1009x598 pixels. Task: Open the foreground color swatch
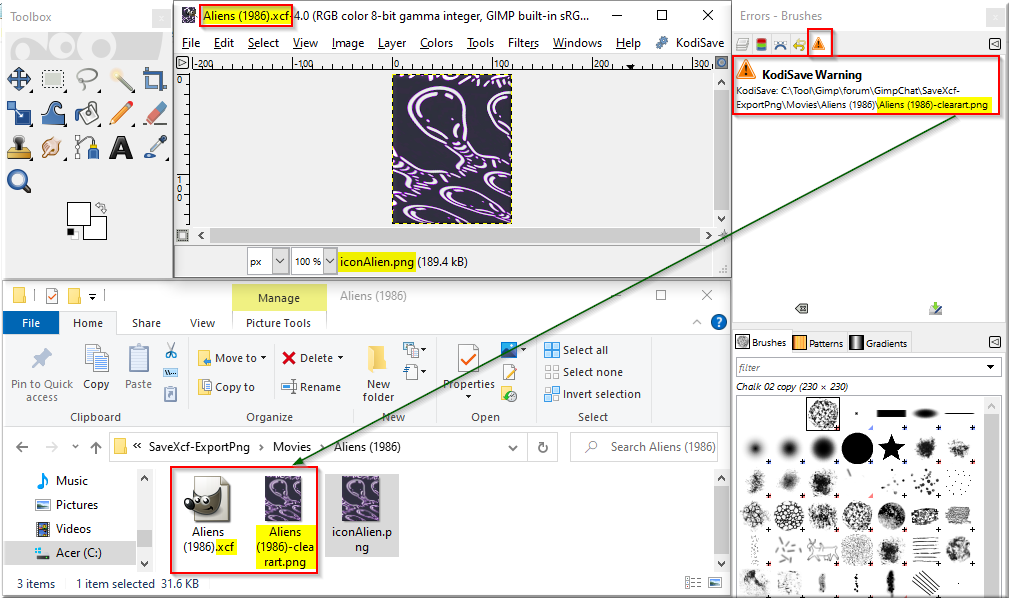pyautogui.click(x=79, y=214)
